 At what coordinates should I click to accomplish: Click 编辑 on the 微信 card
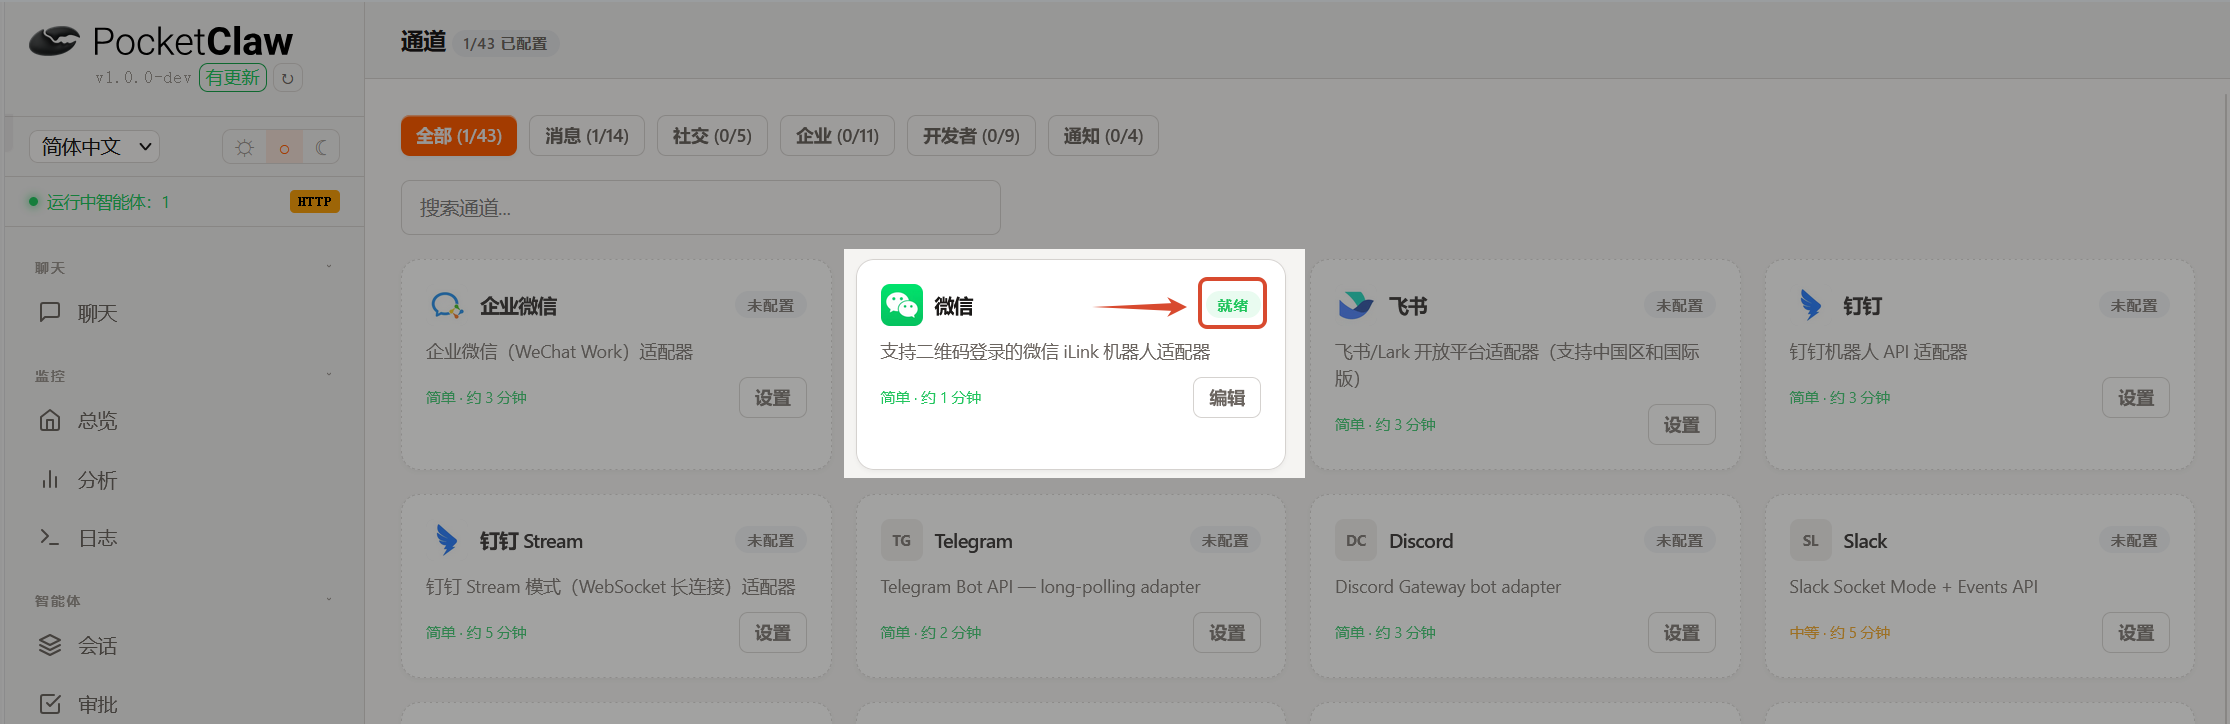coord(1227,398)
